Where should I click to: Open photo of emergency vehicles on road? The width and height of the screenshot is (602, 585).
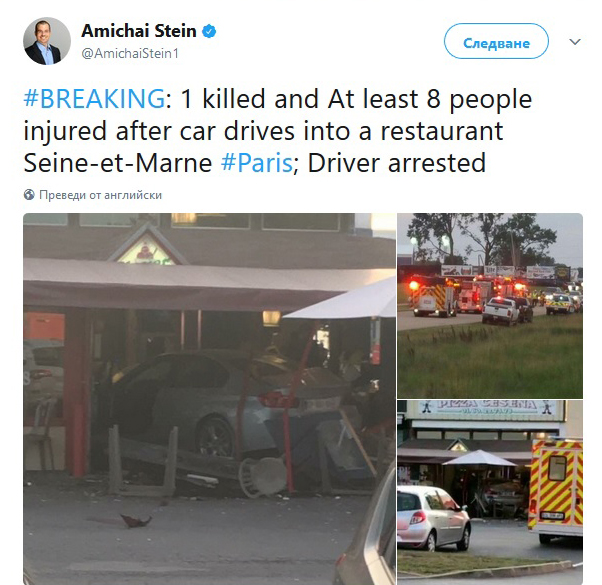click(x=490, y=306)
